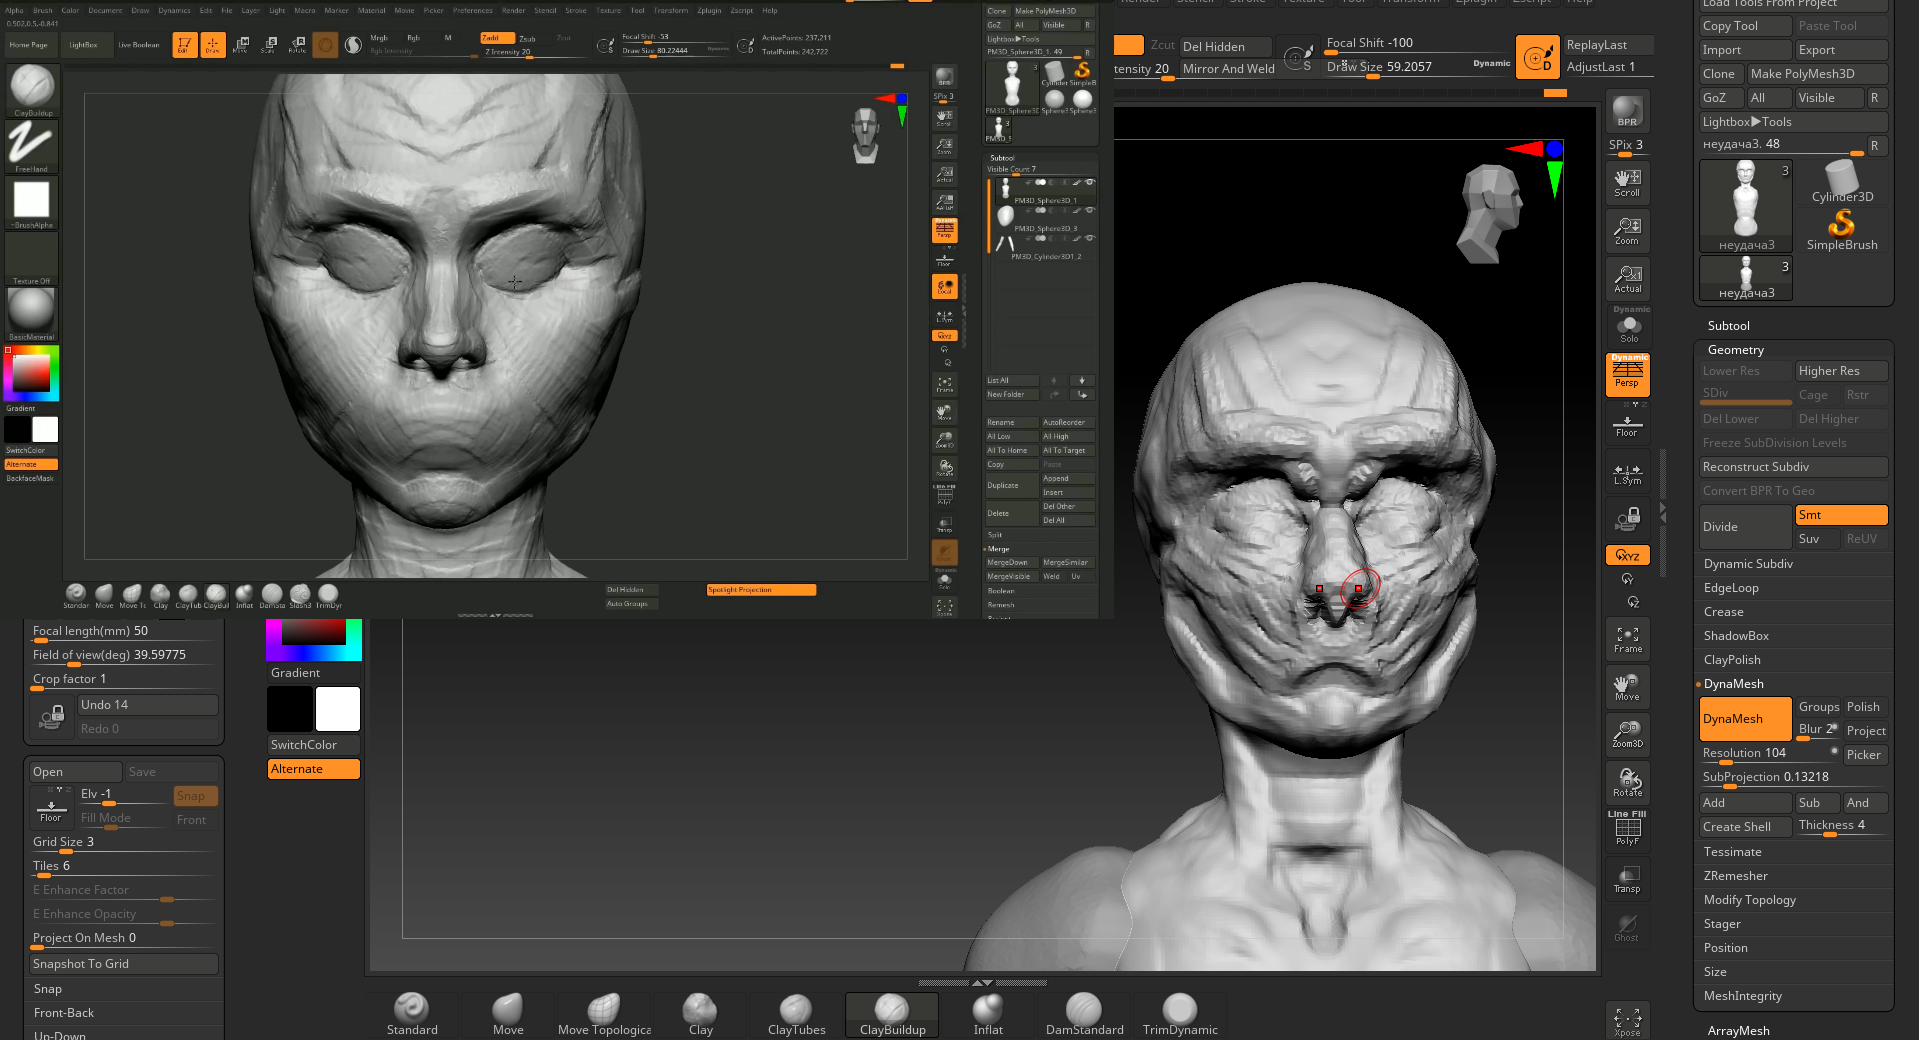Click the Zoom3D icon
This screenshot has height=1040, width=1919.
[1627, 734]
